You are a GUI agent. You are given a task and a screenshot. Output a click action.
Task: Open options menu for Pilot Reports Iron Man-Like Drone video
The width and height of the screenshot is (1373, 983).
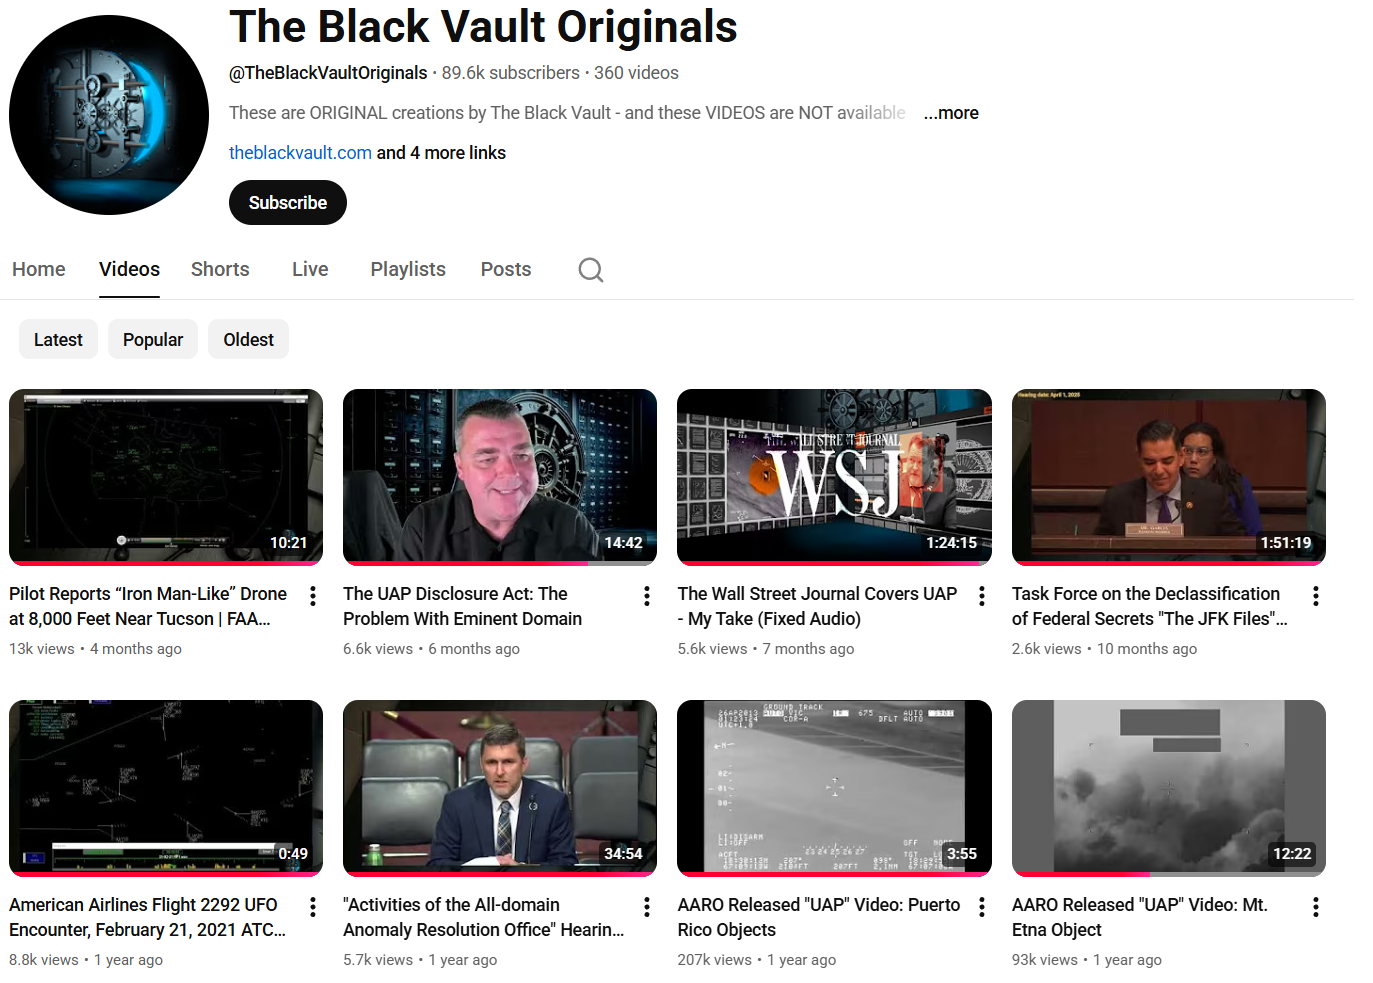coord(313,596)
